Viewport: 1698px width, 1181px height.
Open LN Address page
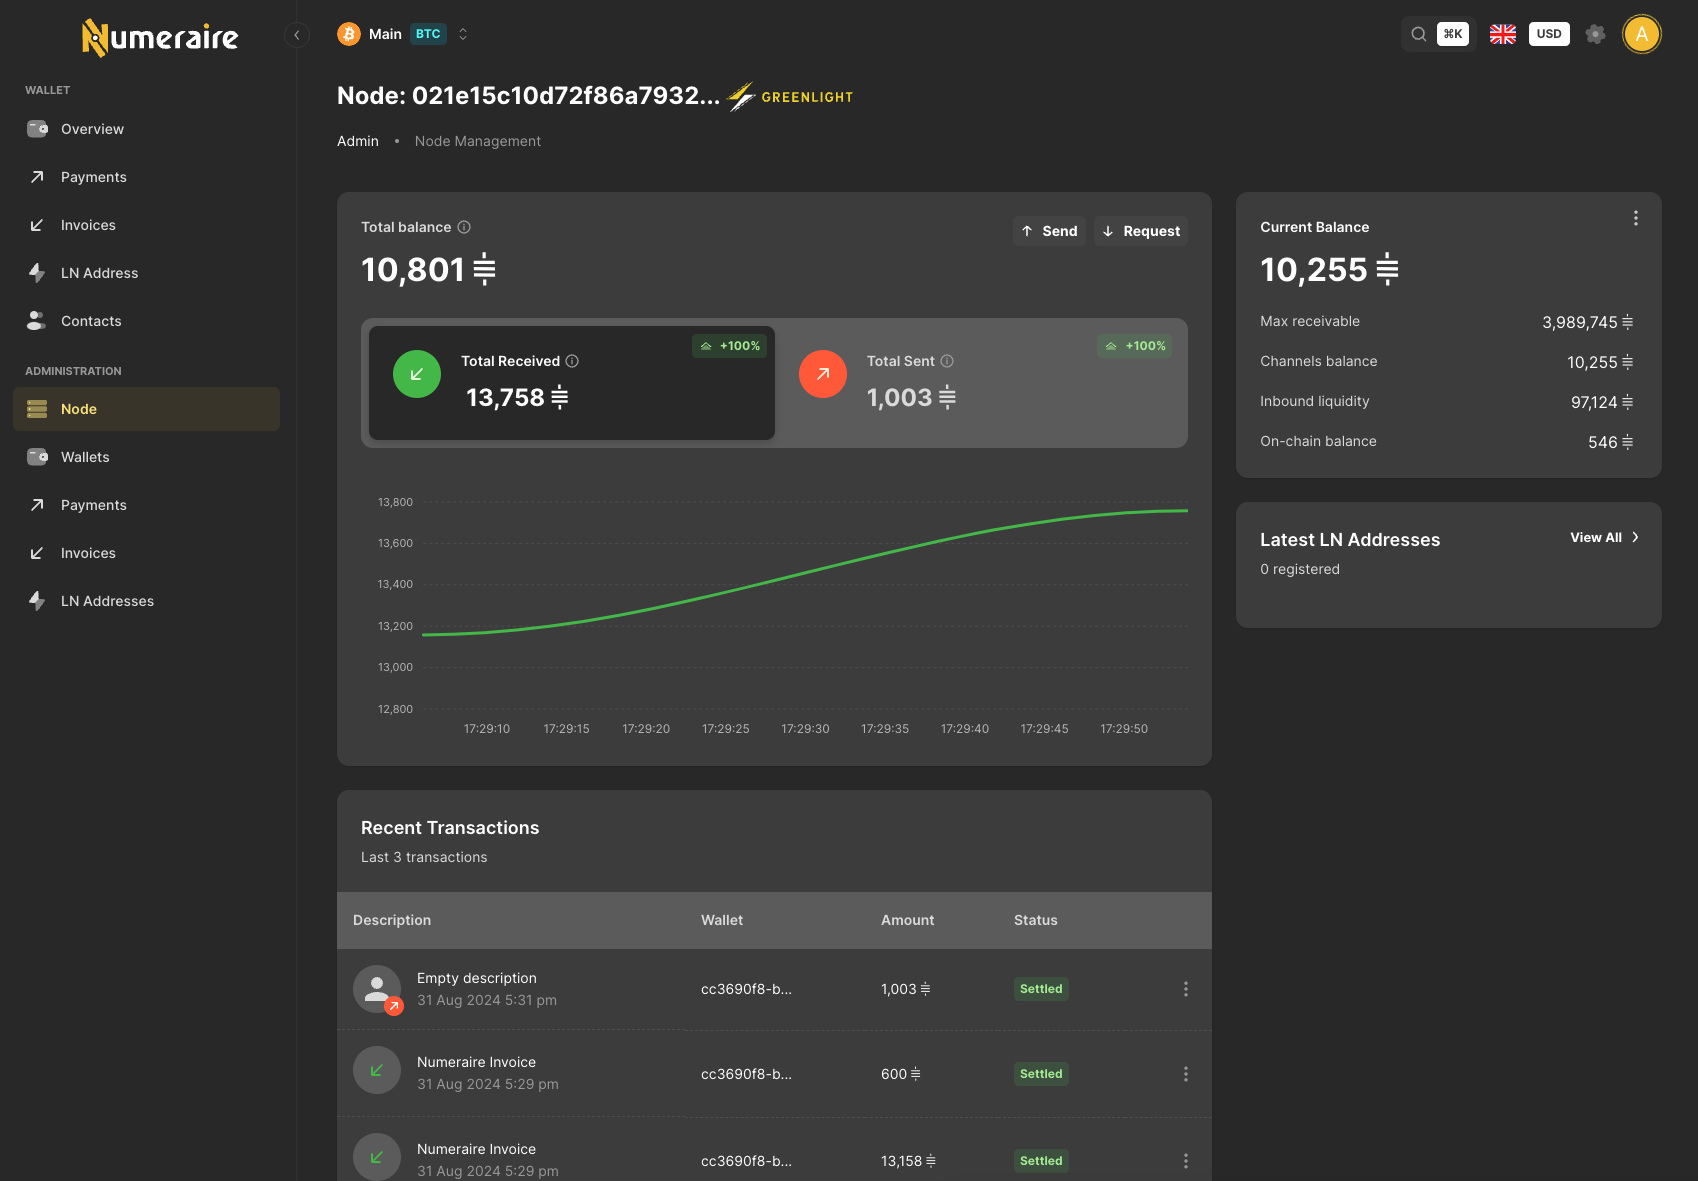click(x=146, y=273)
